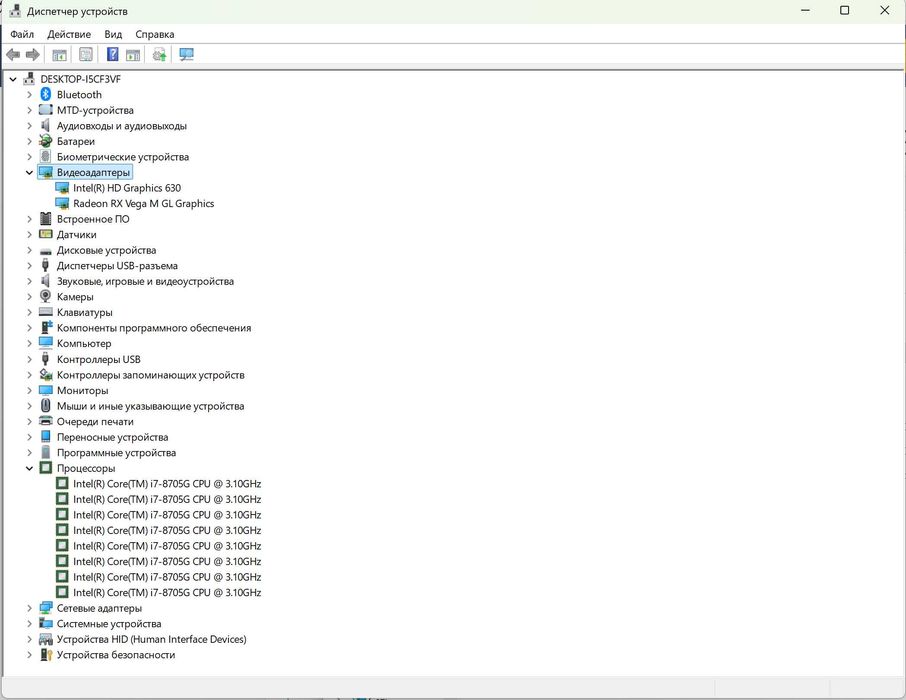906x700 pixels.
Task: Select the Программные устройства label
Action: click(116, 453)
